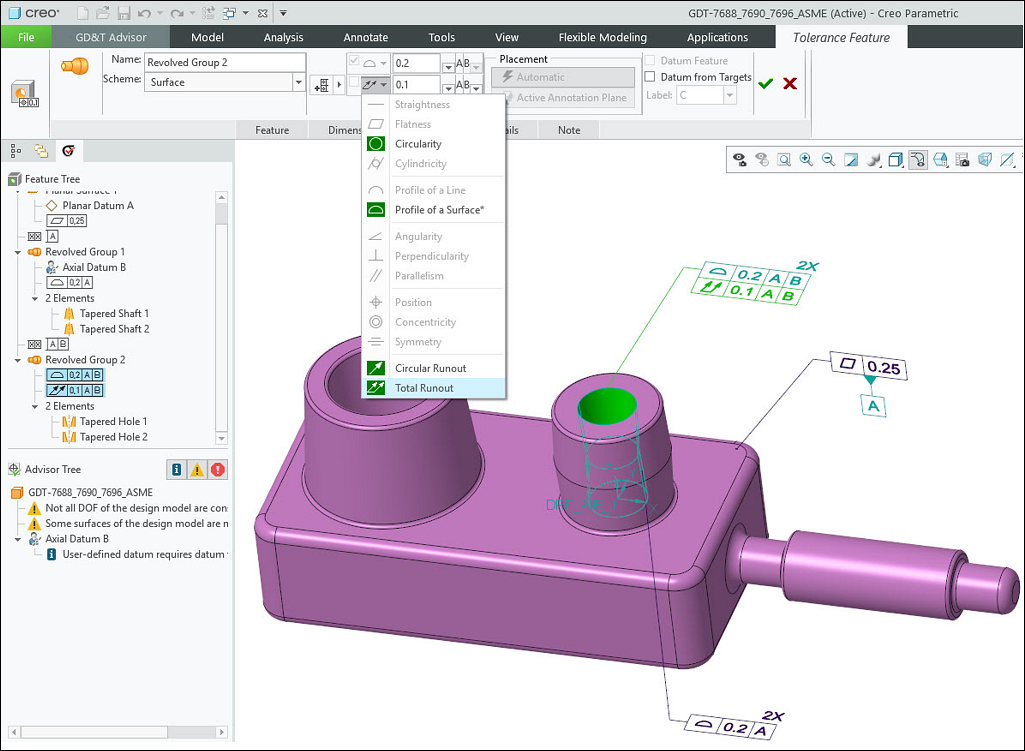Image resolution: width=1025 pixels, height=751 pixels.
Task: Open the tolerance type dropdown on the 0.1 row
Action: pos(383,84)
